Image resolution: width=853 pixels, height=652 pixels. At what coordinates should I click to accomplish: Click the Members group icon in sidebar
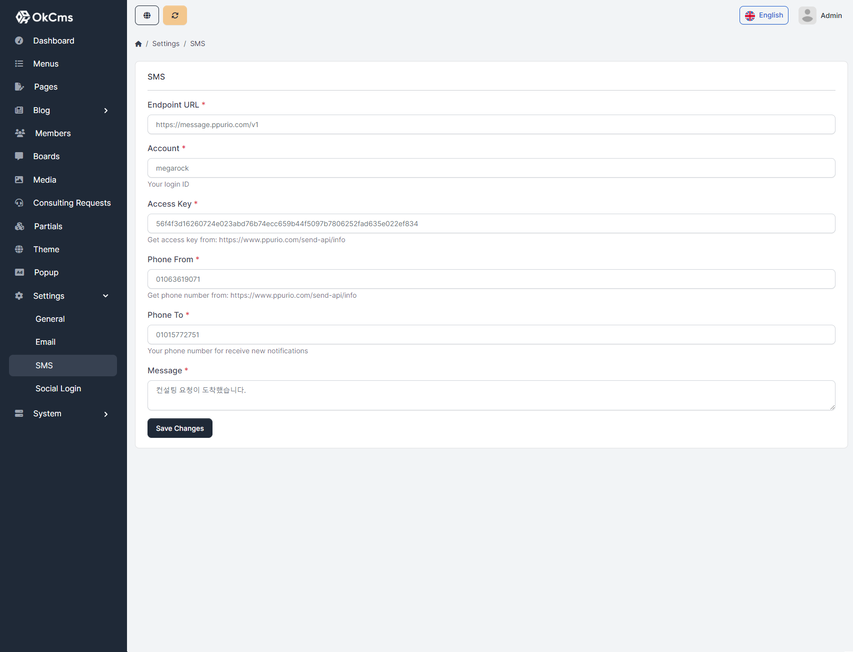point(20,133)
